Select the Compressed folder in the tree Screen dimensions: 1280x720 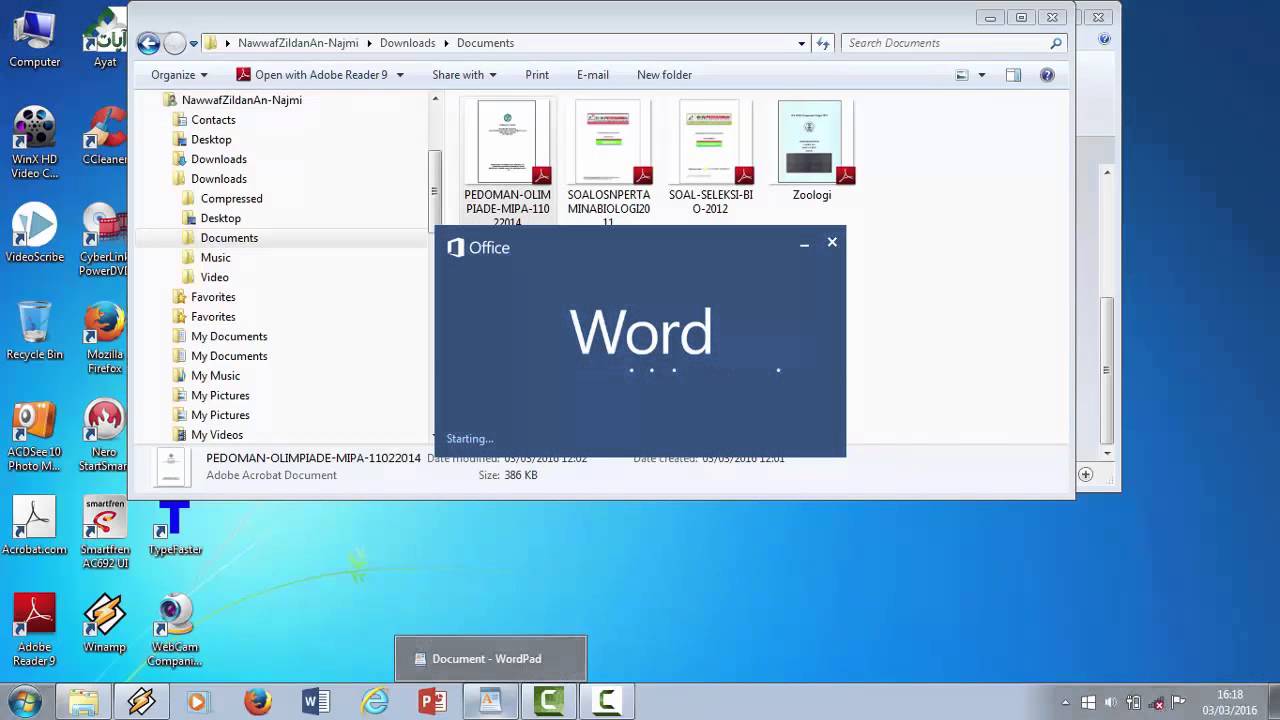coord(231,199)
